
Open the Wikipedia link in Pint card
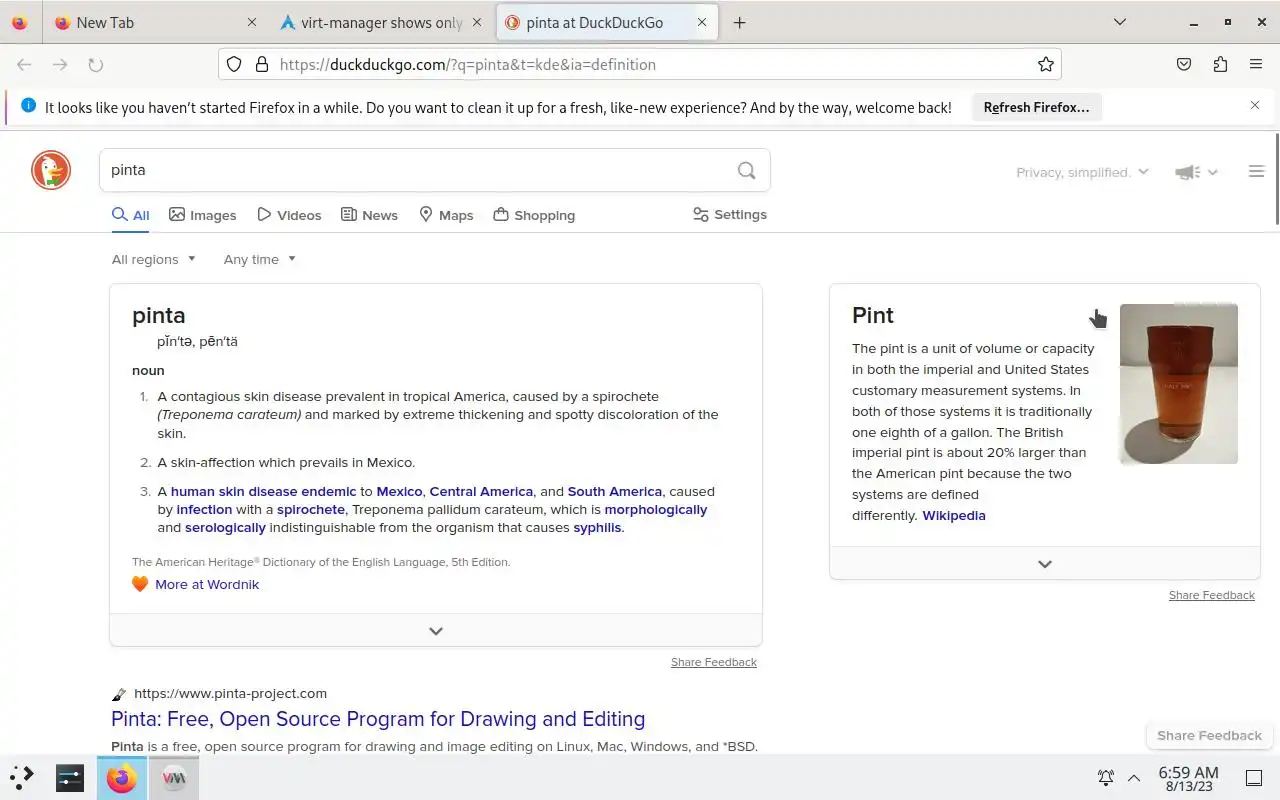tap(954, 515)
